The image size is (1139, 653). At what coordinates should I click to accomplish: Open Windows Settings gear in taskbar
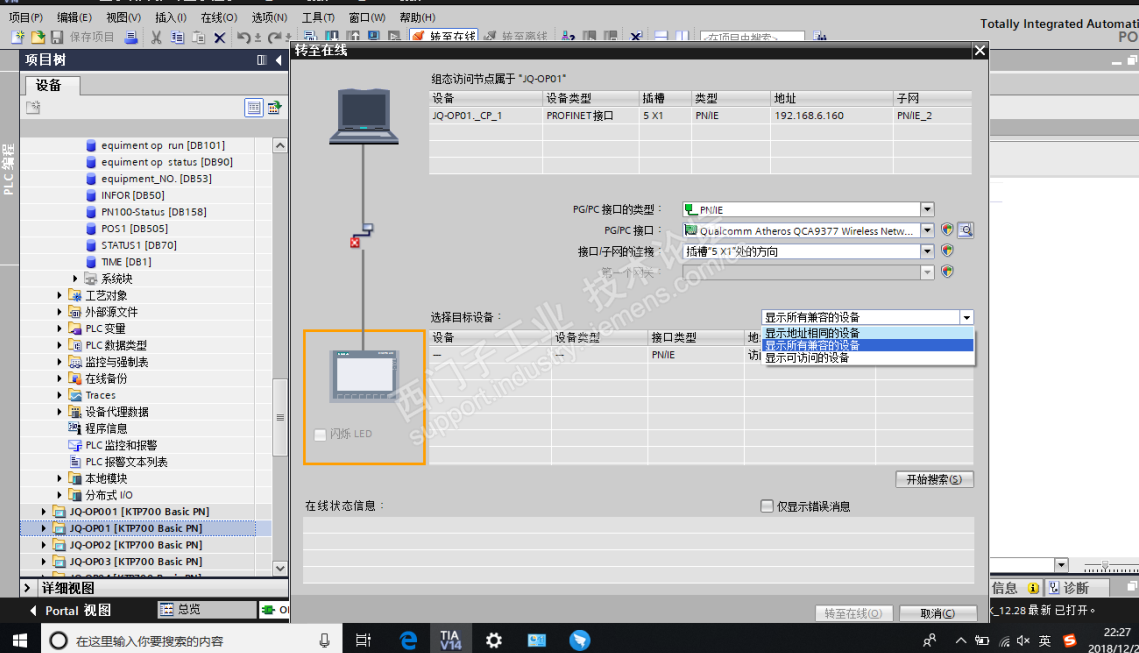(x=494, y=640)
